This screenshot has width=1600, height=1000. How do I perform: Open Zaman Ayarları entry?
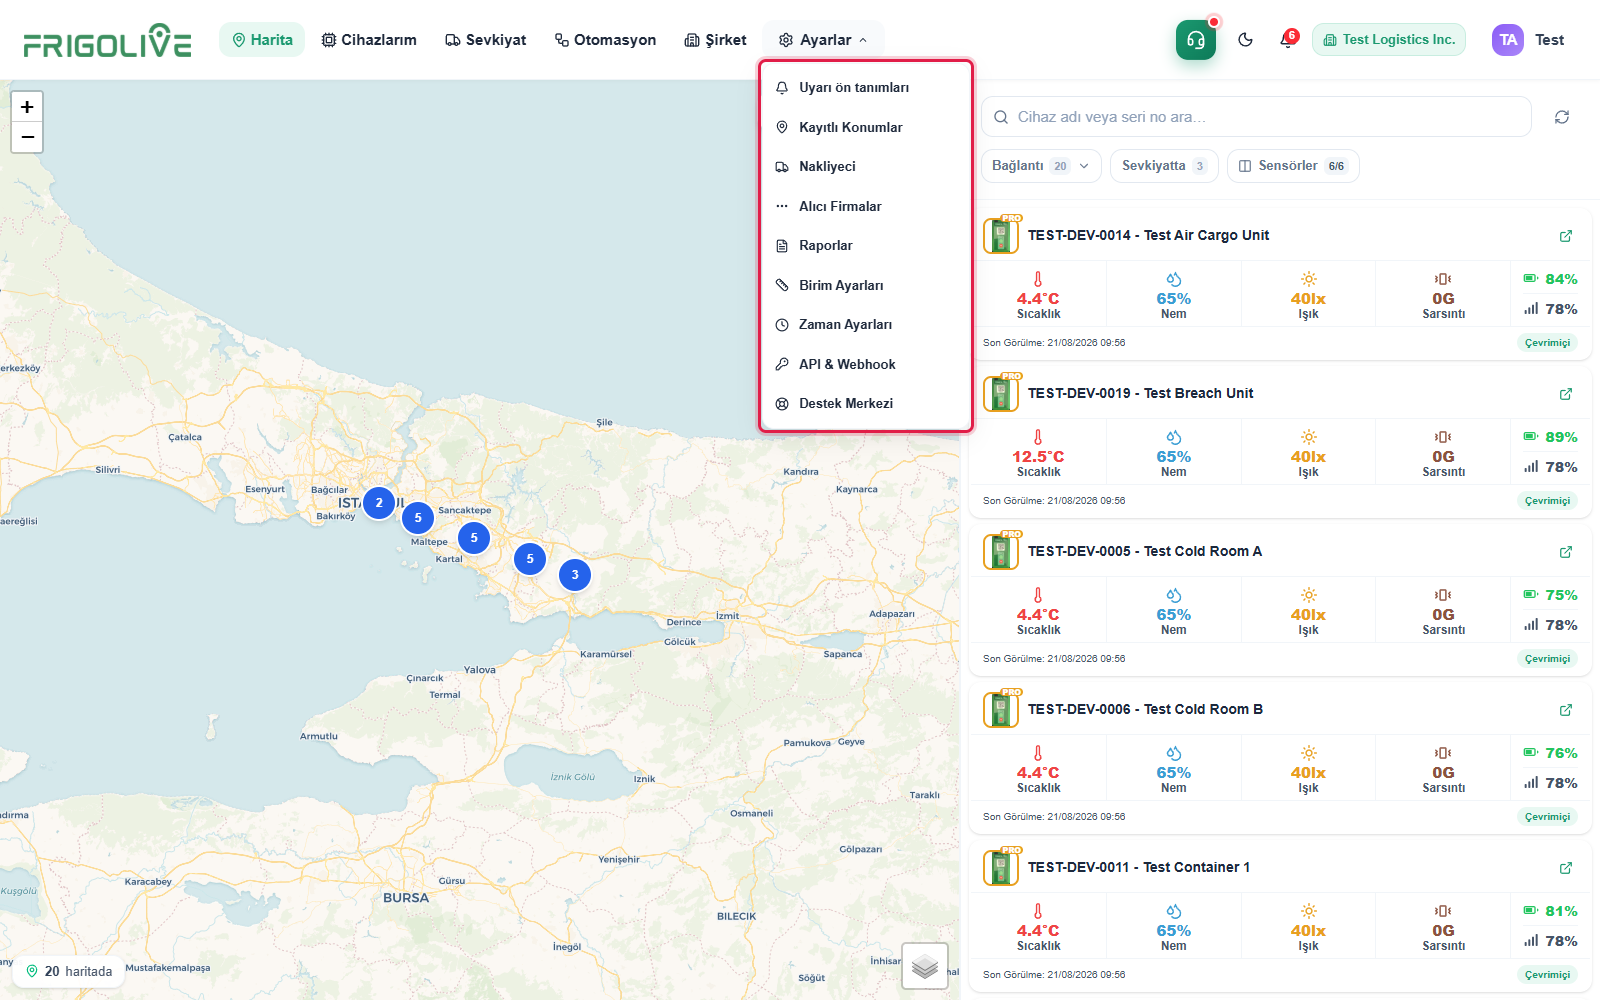[866, 325]
